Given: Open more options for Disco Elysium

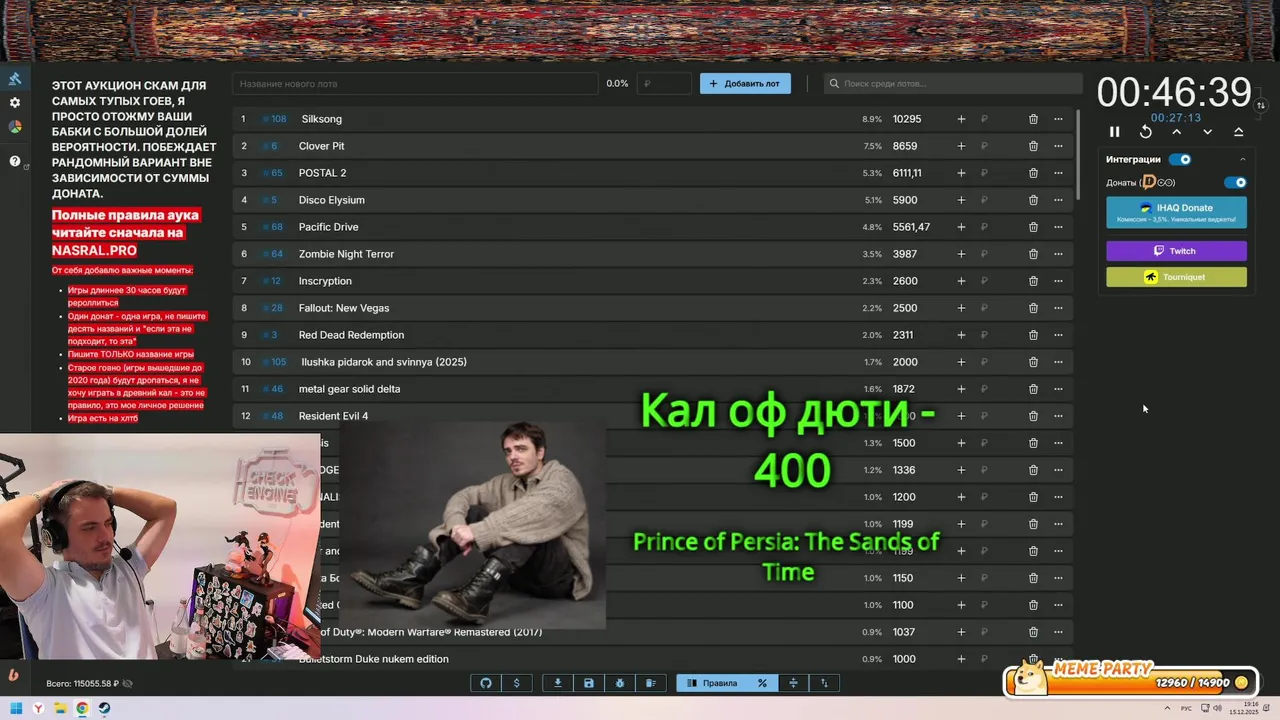Looking at the screenshot, I should pos(1058,200).
